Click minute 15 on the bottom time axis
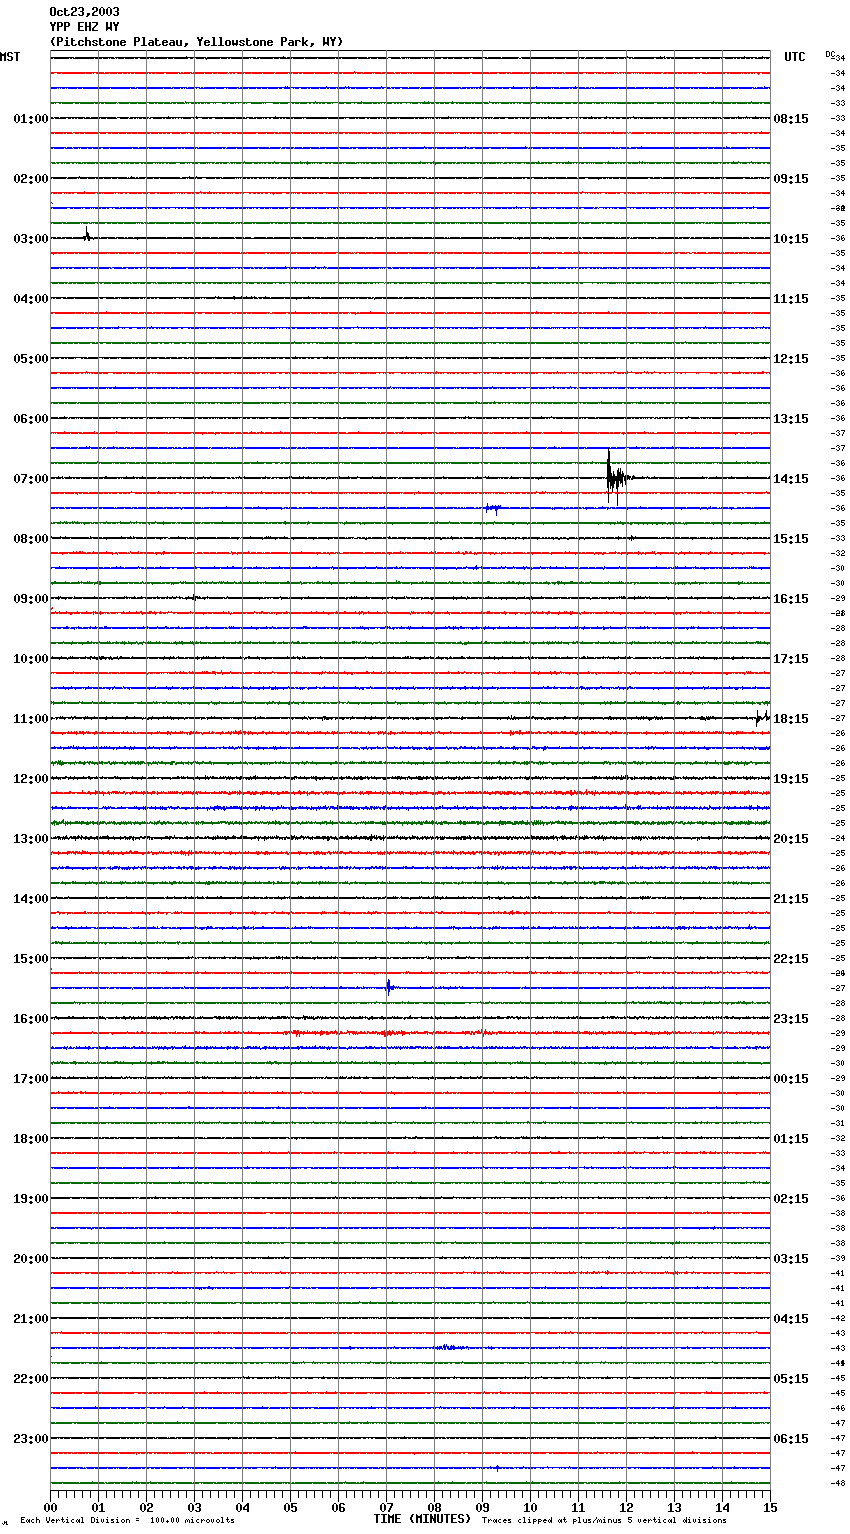 click(x=770, y=1507)
